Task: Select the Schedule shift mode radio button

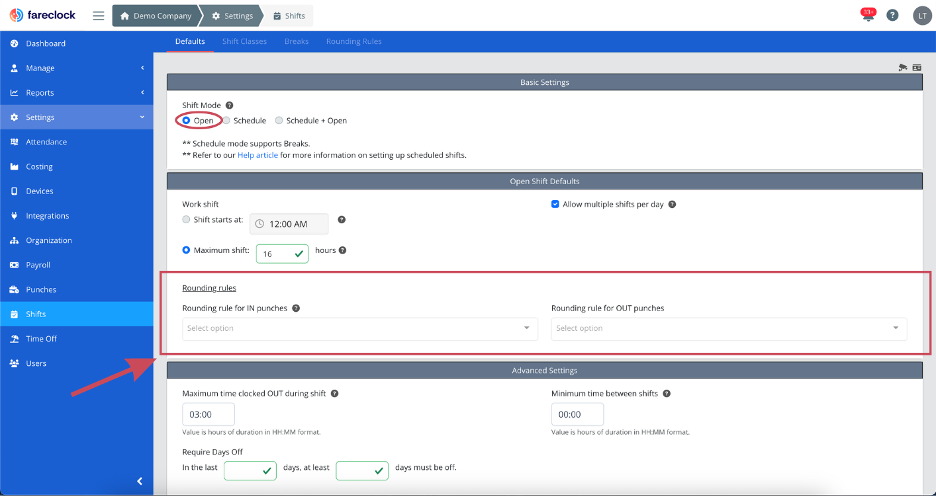Action: 226,121
